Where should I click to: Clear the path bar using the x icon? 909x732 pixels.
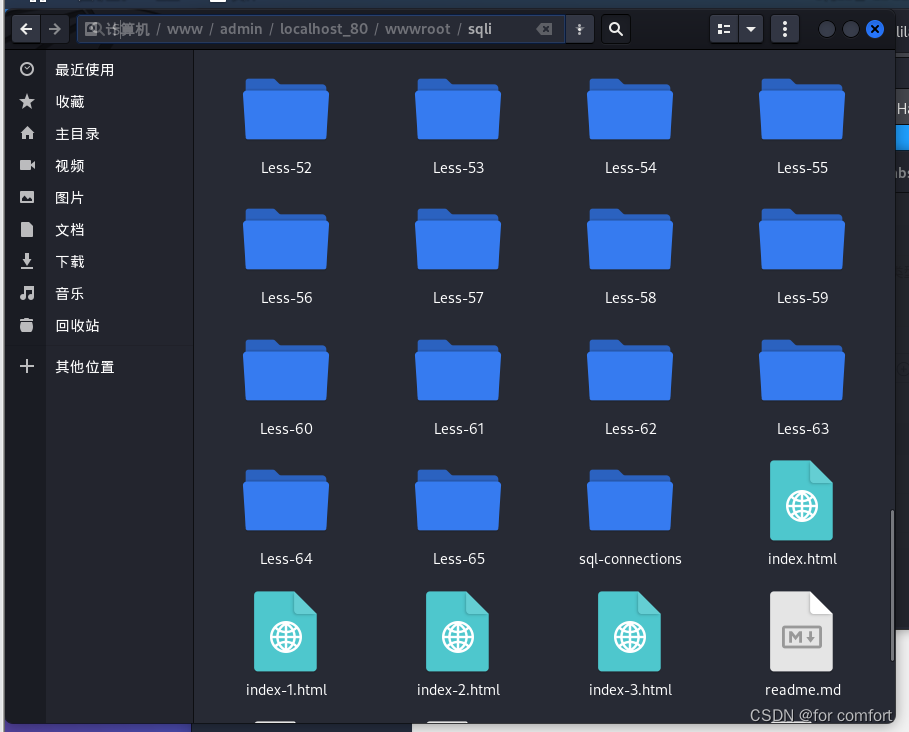[544, 29]
